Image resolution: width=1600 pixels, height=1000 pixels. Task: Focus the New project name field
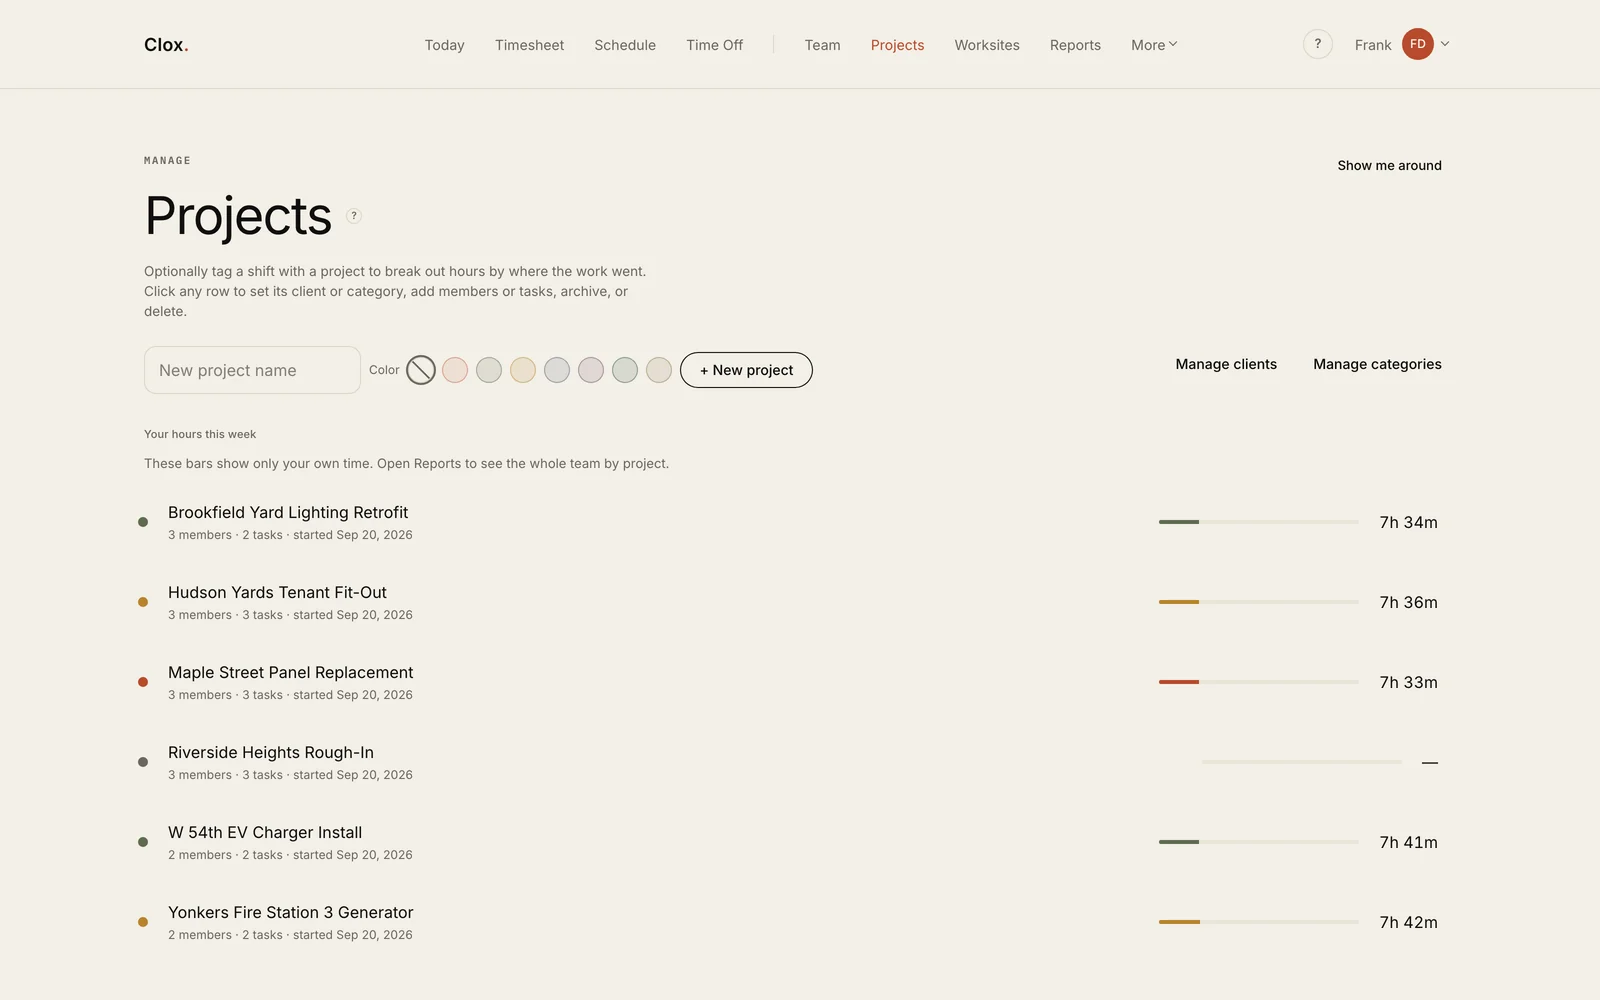click(x=252, y=370)
